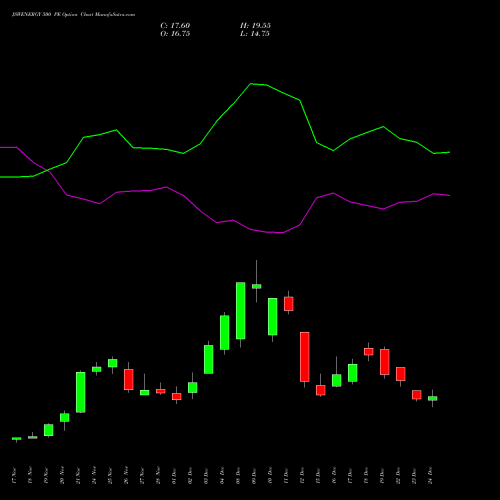This screenshot has height=500, width=500.
Task: Select the green candle for 25 Nov
Action: click(113, 363)
